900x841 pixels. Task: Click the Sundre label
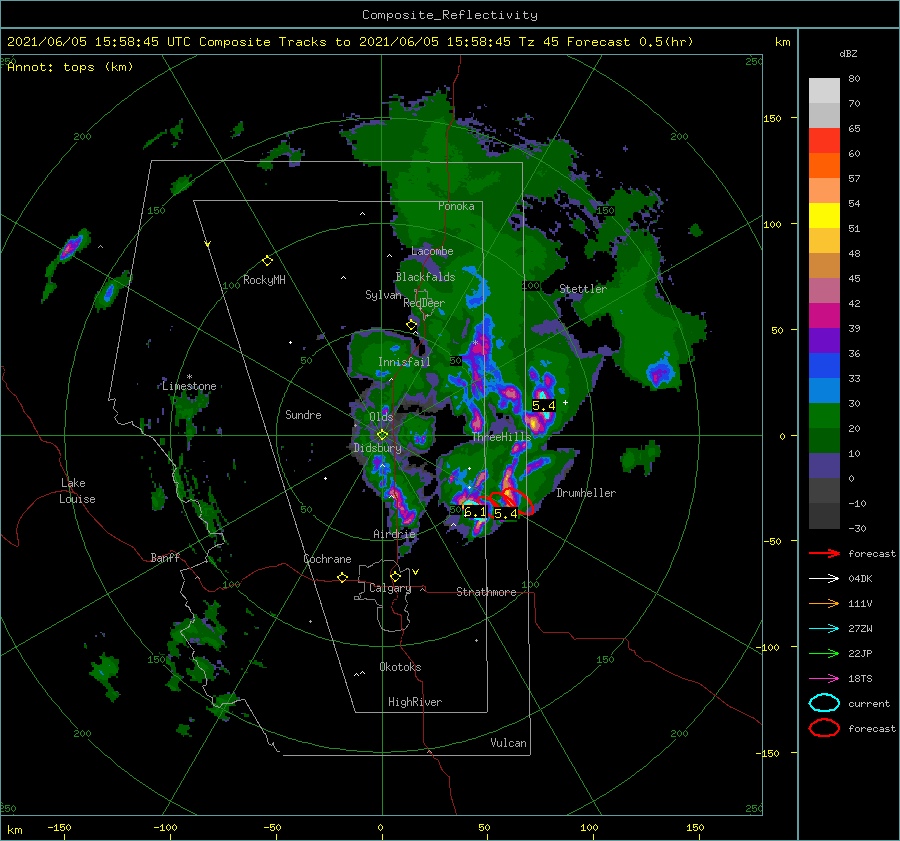pos(303,415)
